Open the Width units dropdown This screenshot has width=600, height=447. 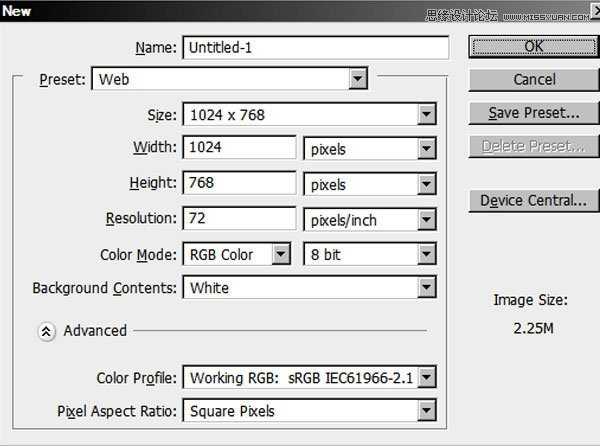tap(370, 148)
